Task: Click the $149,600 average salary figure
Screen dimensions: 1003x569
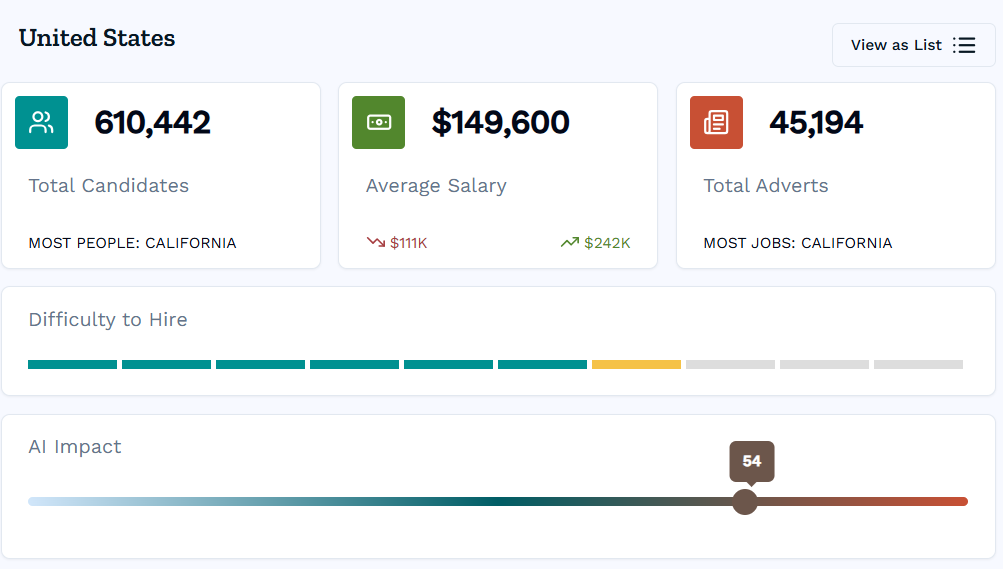Action: click(501, 123)
